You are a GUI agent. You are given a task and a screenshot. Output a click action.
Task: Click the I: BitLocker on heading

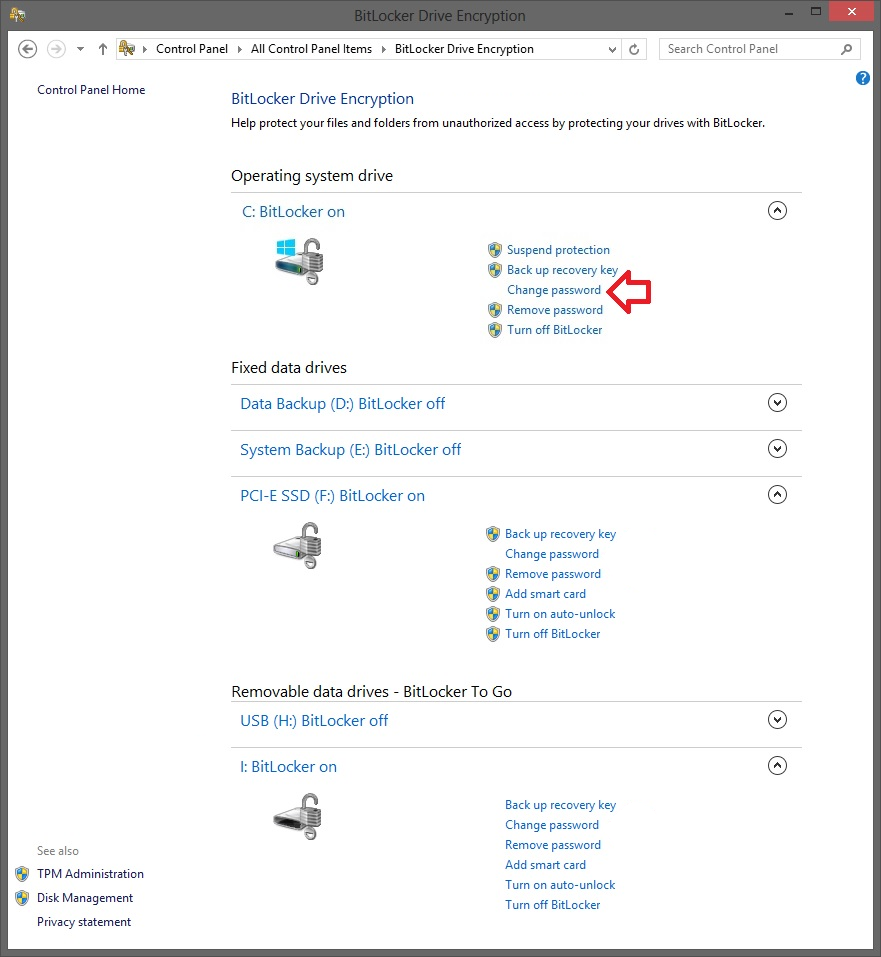tap(288, 767)
